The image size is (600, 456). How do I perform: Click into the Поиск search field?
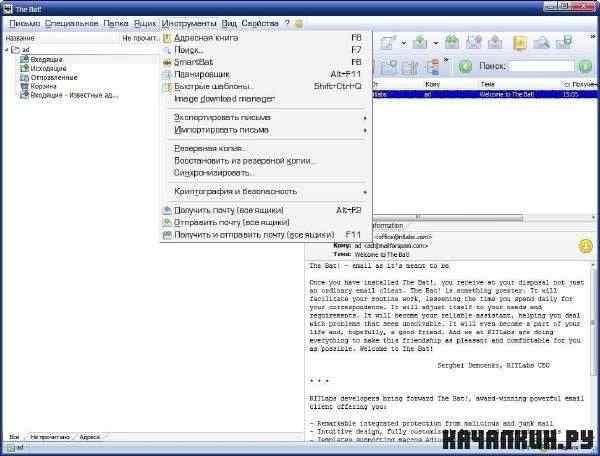[x=542, y=67]
